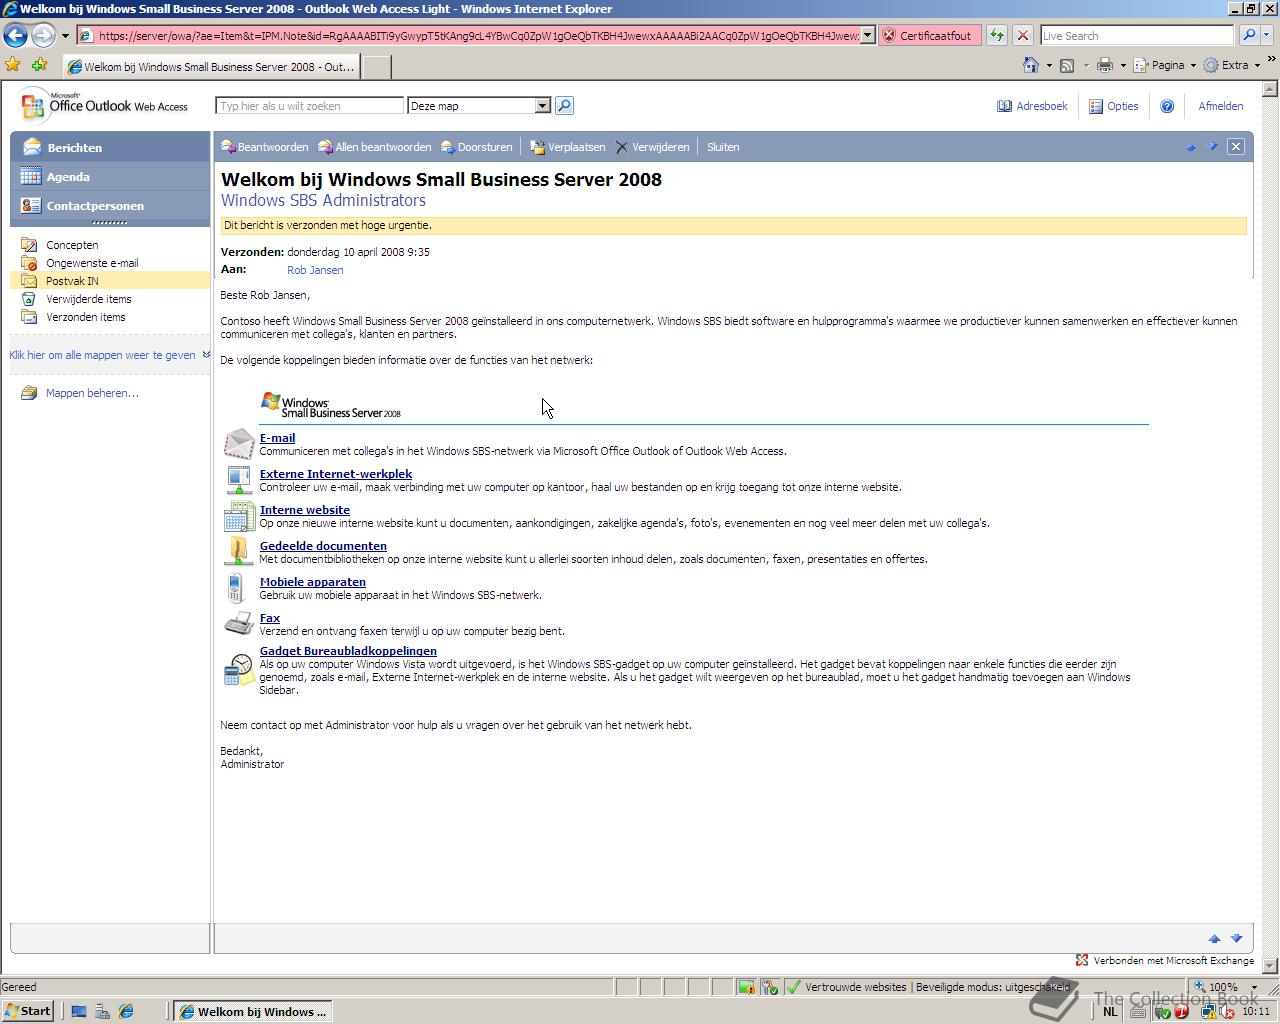Click the E-mail envelope icon in message
Image resolution: width=1280 pixels, height=1024 pixels.
239,443
